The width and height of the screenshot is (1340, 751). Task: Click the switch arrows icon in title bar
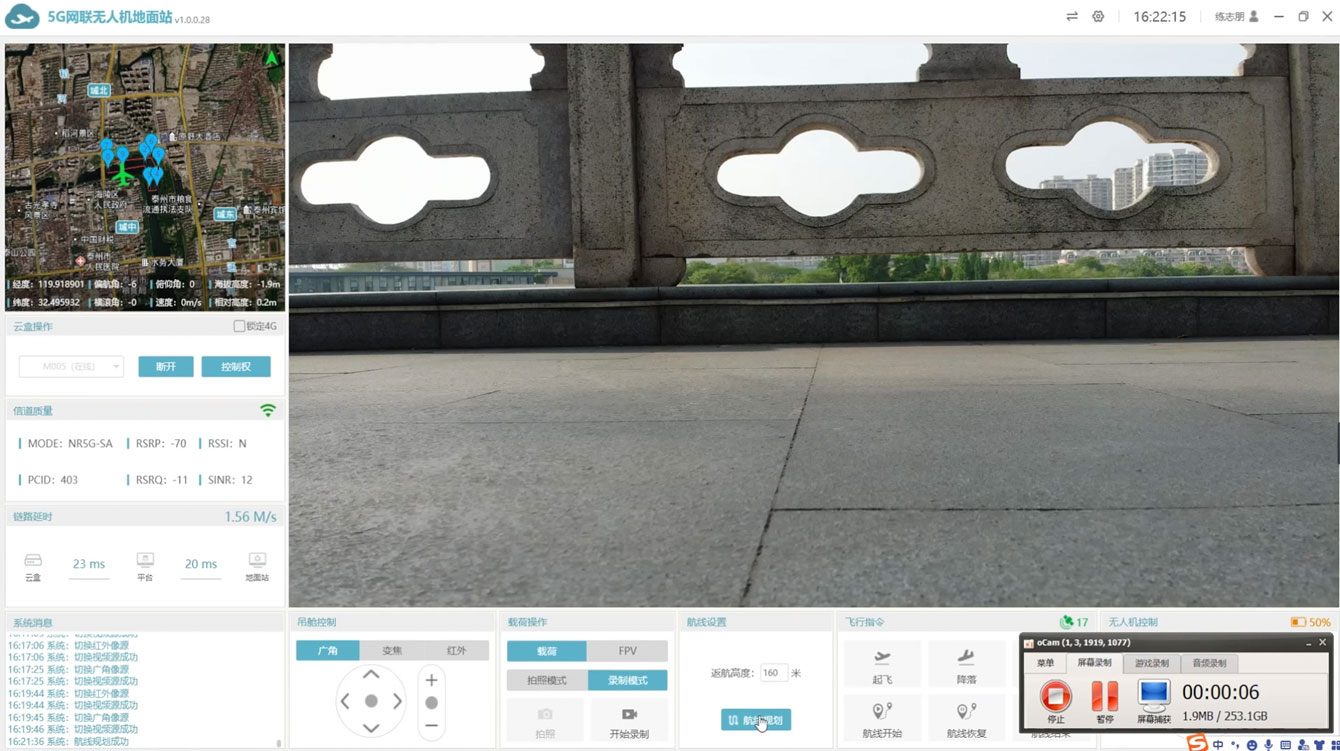[x=1072, y=17]
